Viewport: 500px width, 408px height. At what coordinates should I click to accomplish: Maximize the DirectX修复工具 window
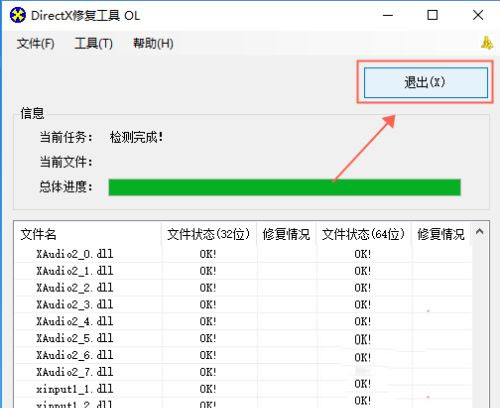[x=433, y=15]
